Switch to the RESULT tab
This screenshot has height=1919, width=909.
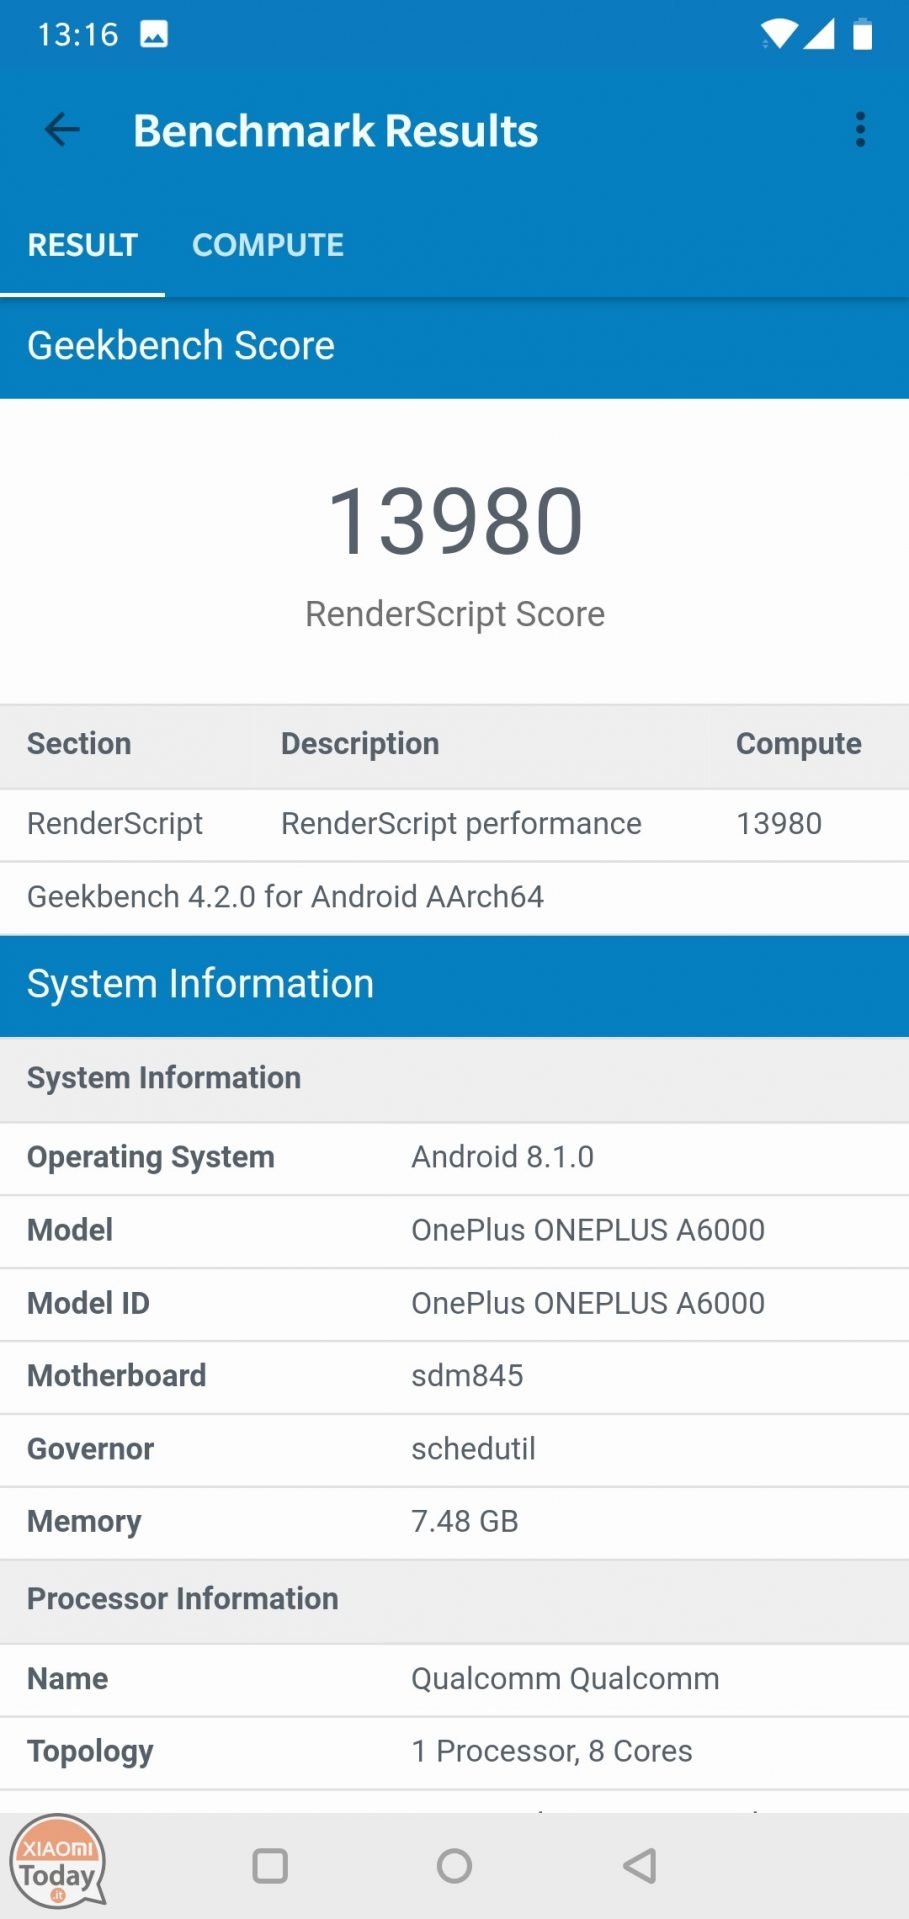(82, 245)
